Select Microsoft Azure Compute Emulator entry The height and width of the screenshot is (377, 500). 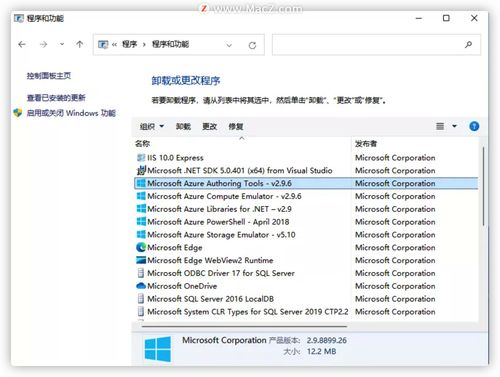pos(306,196)
